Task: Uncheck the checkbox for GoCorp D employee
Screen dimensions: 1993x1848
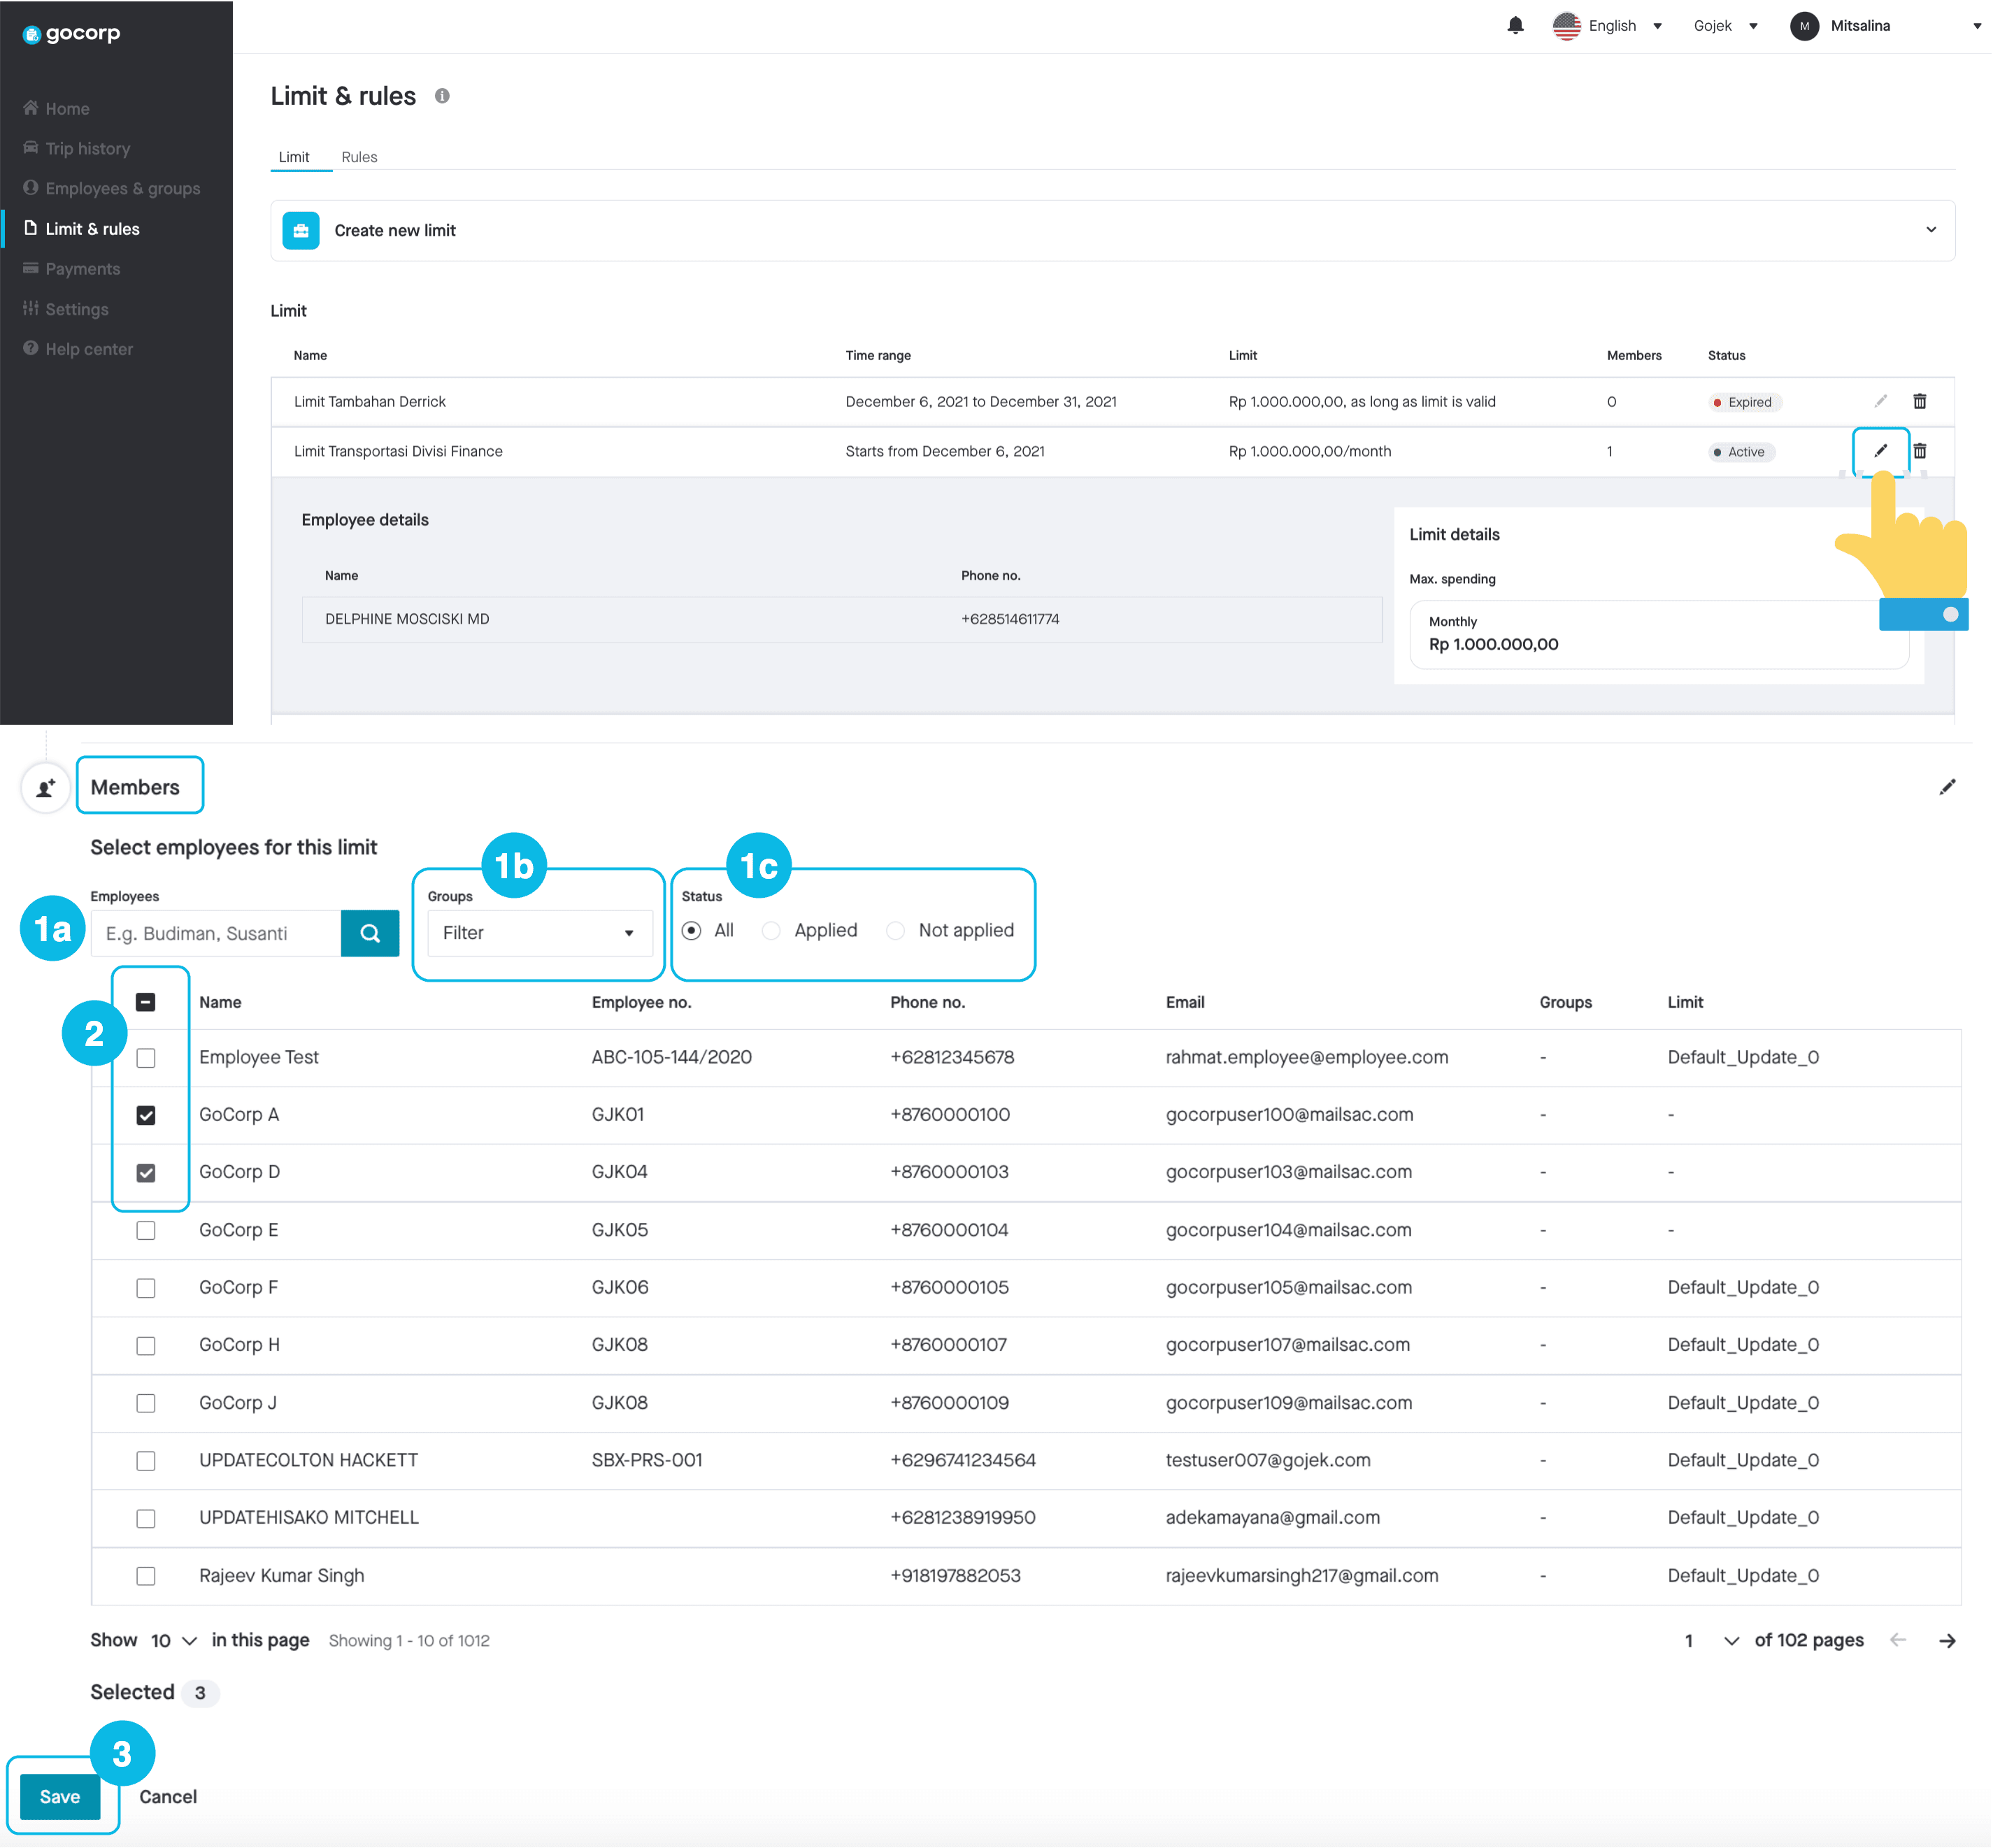Action: 146,1170
